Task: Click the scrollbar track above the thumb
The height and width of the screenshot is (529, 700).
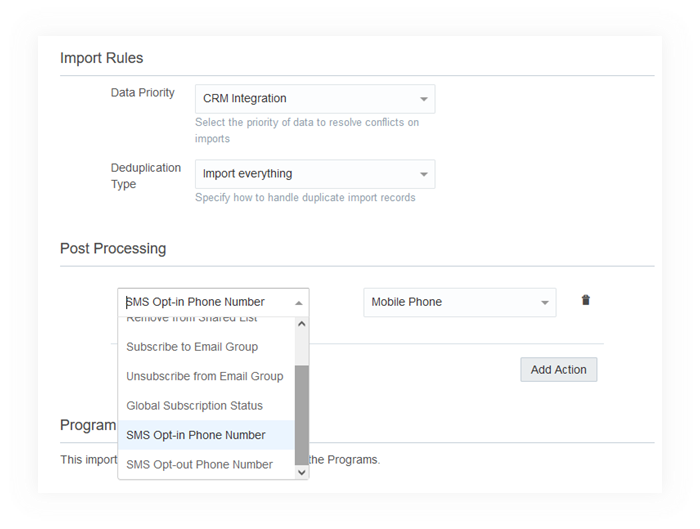Action: pyautogui.click(x=302, y=348)
